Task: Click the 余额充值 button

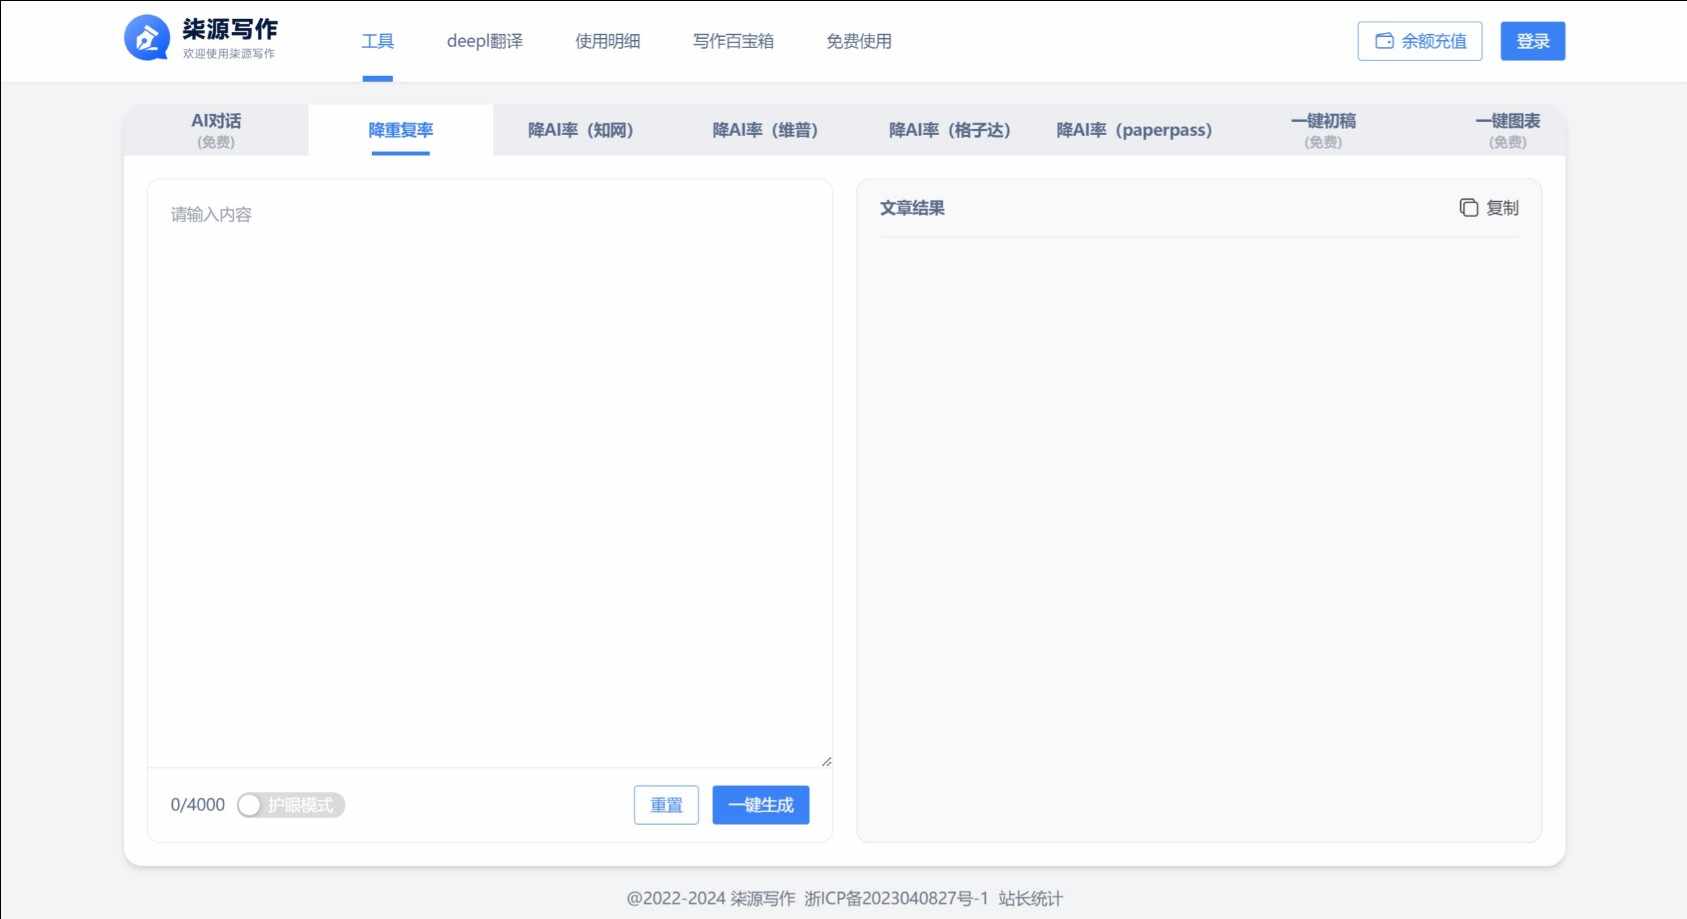Action: click(x=1420, y=41)
